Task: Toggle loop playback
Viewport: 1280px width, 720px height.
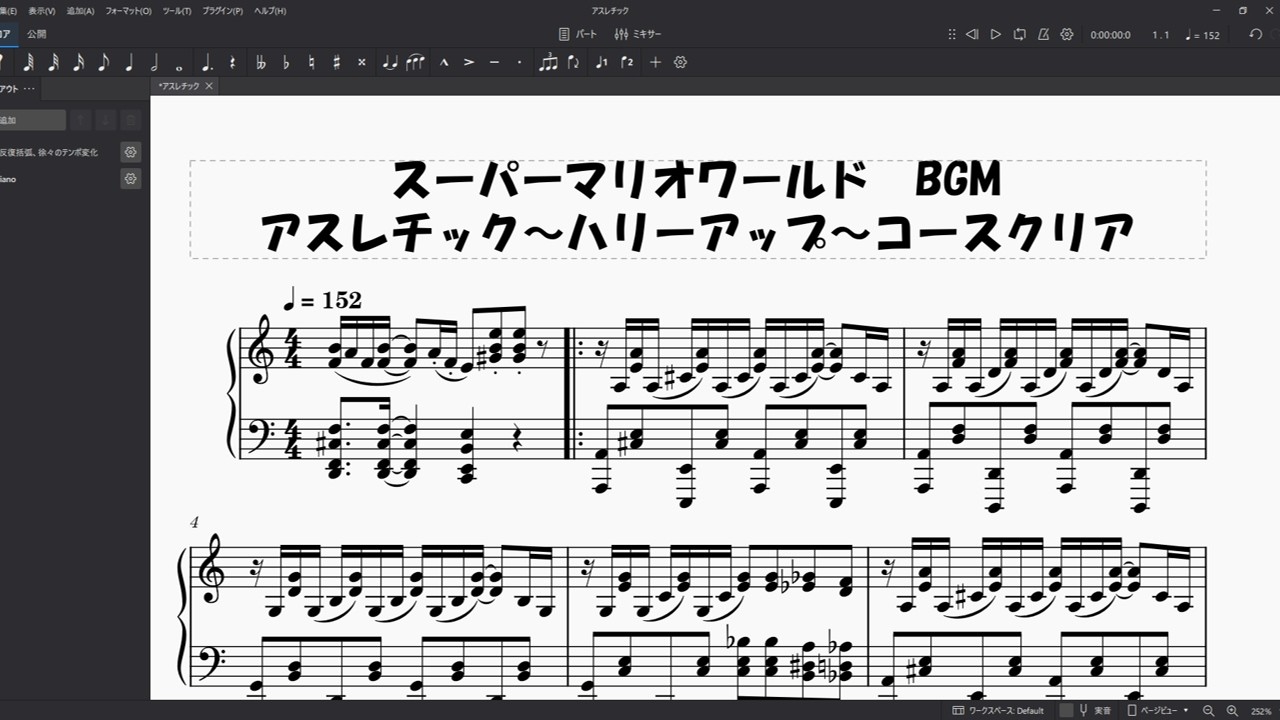Action: coord(1019,34)
